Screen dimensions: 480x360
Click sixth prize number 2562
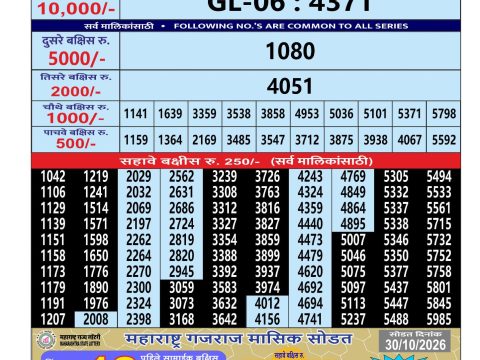[x=182, y=176]
